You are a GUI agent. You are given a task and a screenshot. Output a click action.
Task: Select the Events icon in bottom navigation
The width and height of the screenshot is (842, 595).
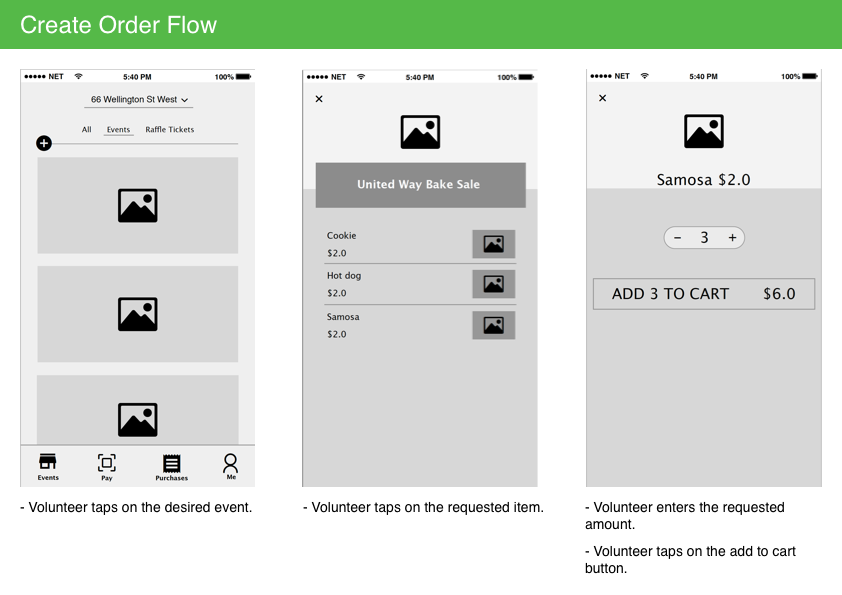point(47,465)
